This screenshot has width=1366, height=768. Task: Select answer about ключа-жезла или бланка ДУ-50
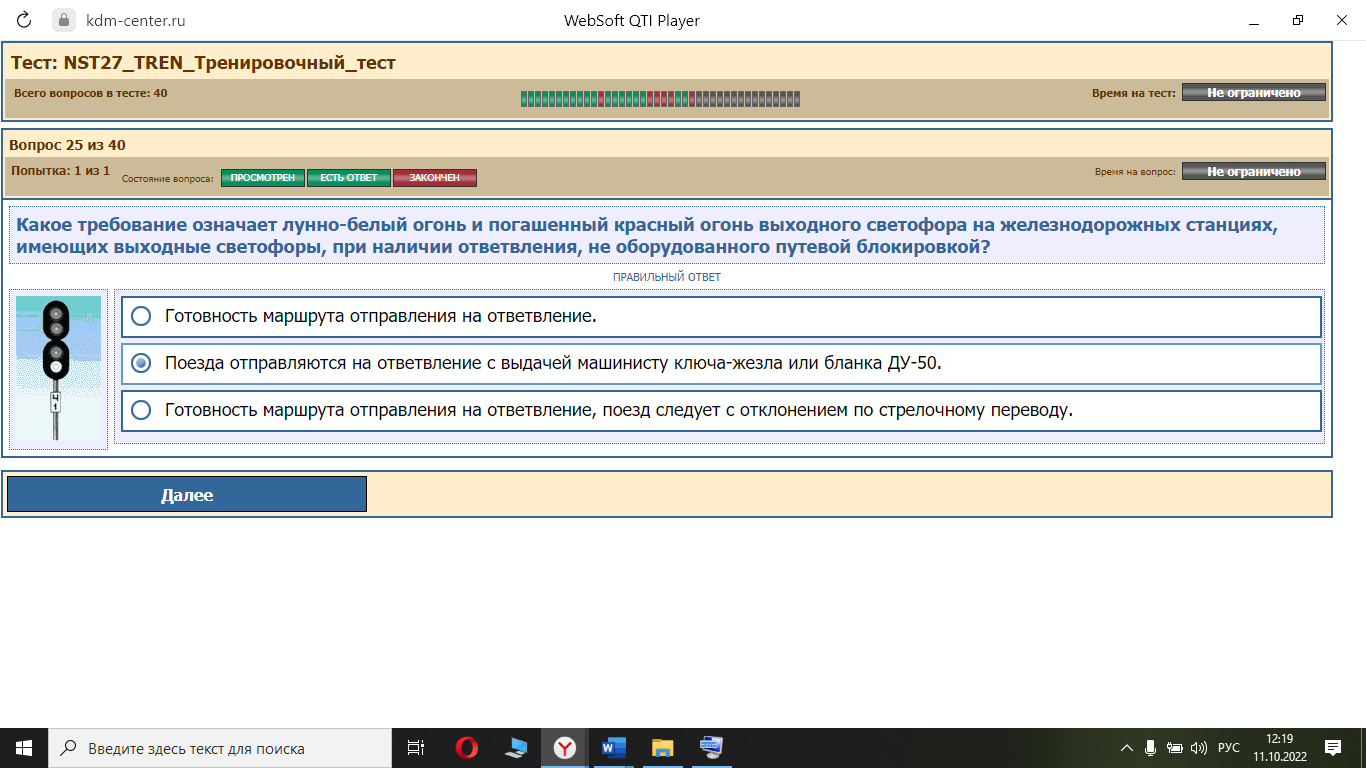coord(721,363)
